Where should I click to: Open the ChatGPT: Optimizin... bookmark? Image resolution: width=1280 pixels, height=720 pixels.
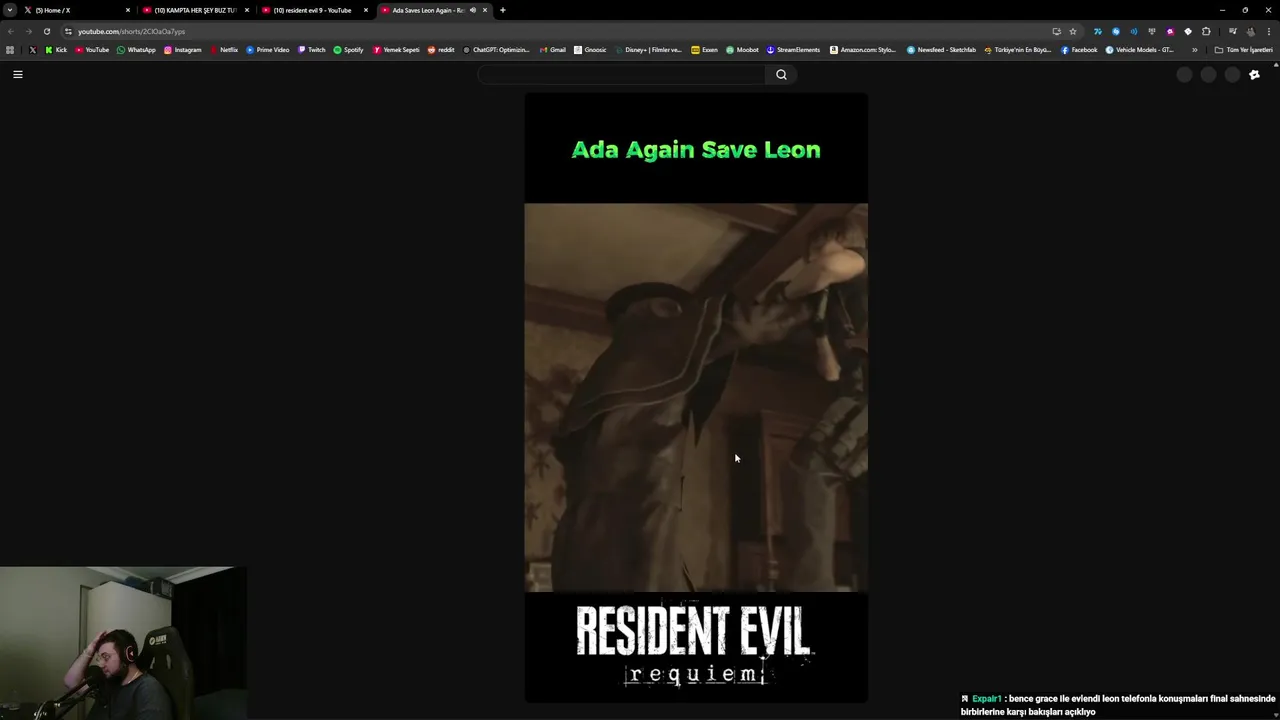point(496,49)
